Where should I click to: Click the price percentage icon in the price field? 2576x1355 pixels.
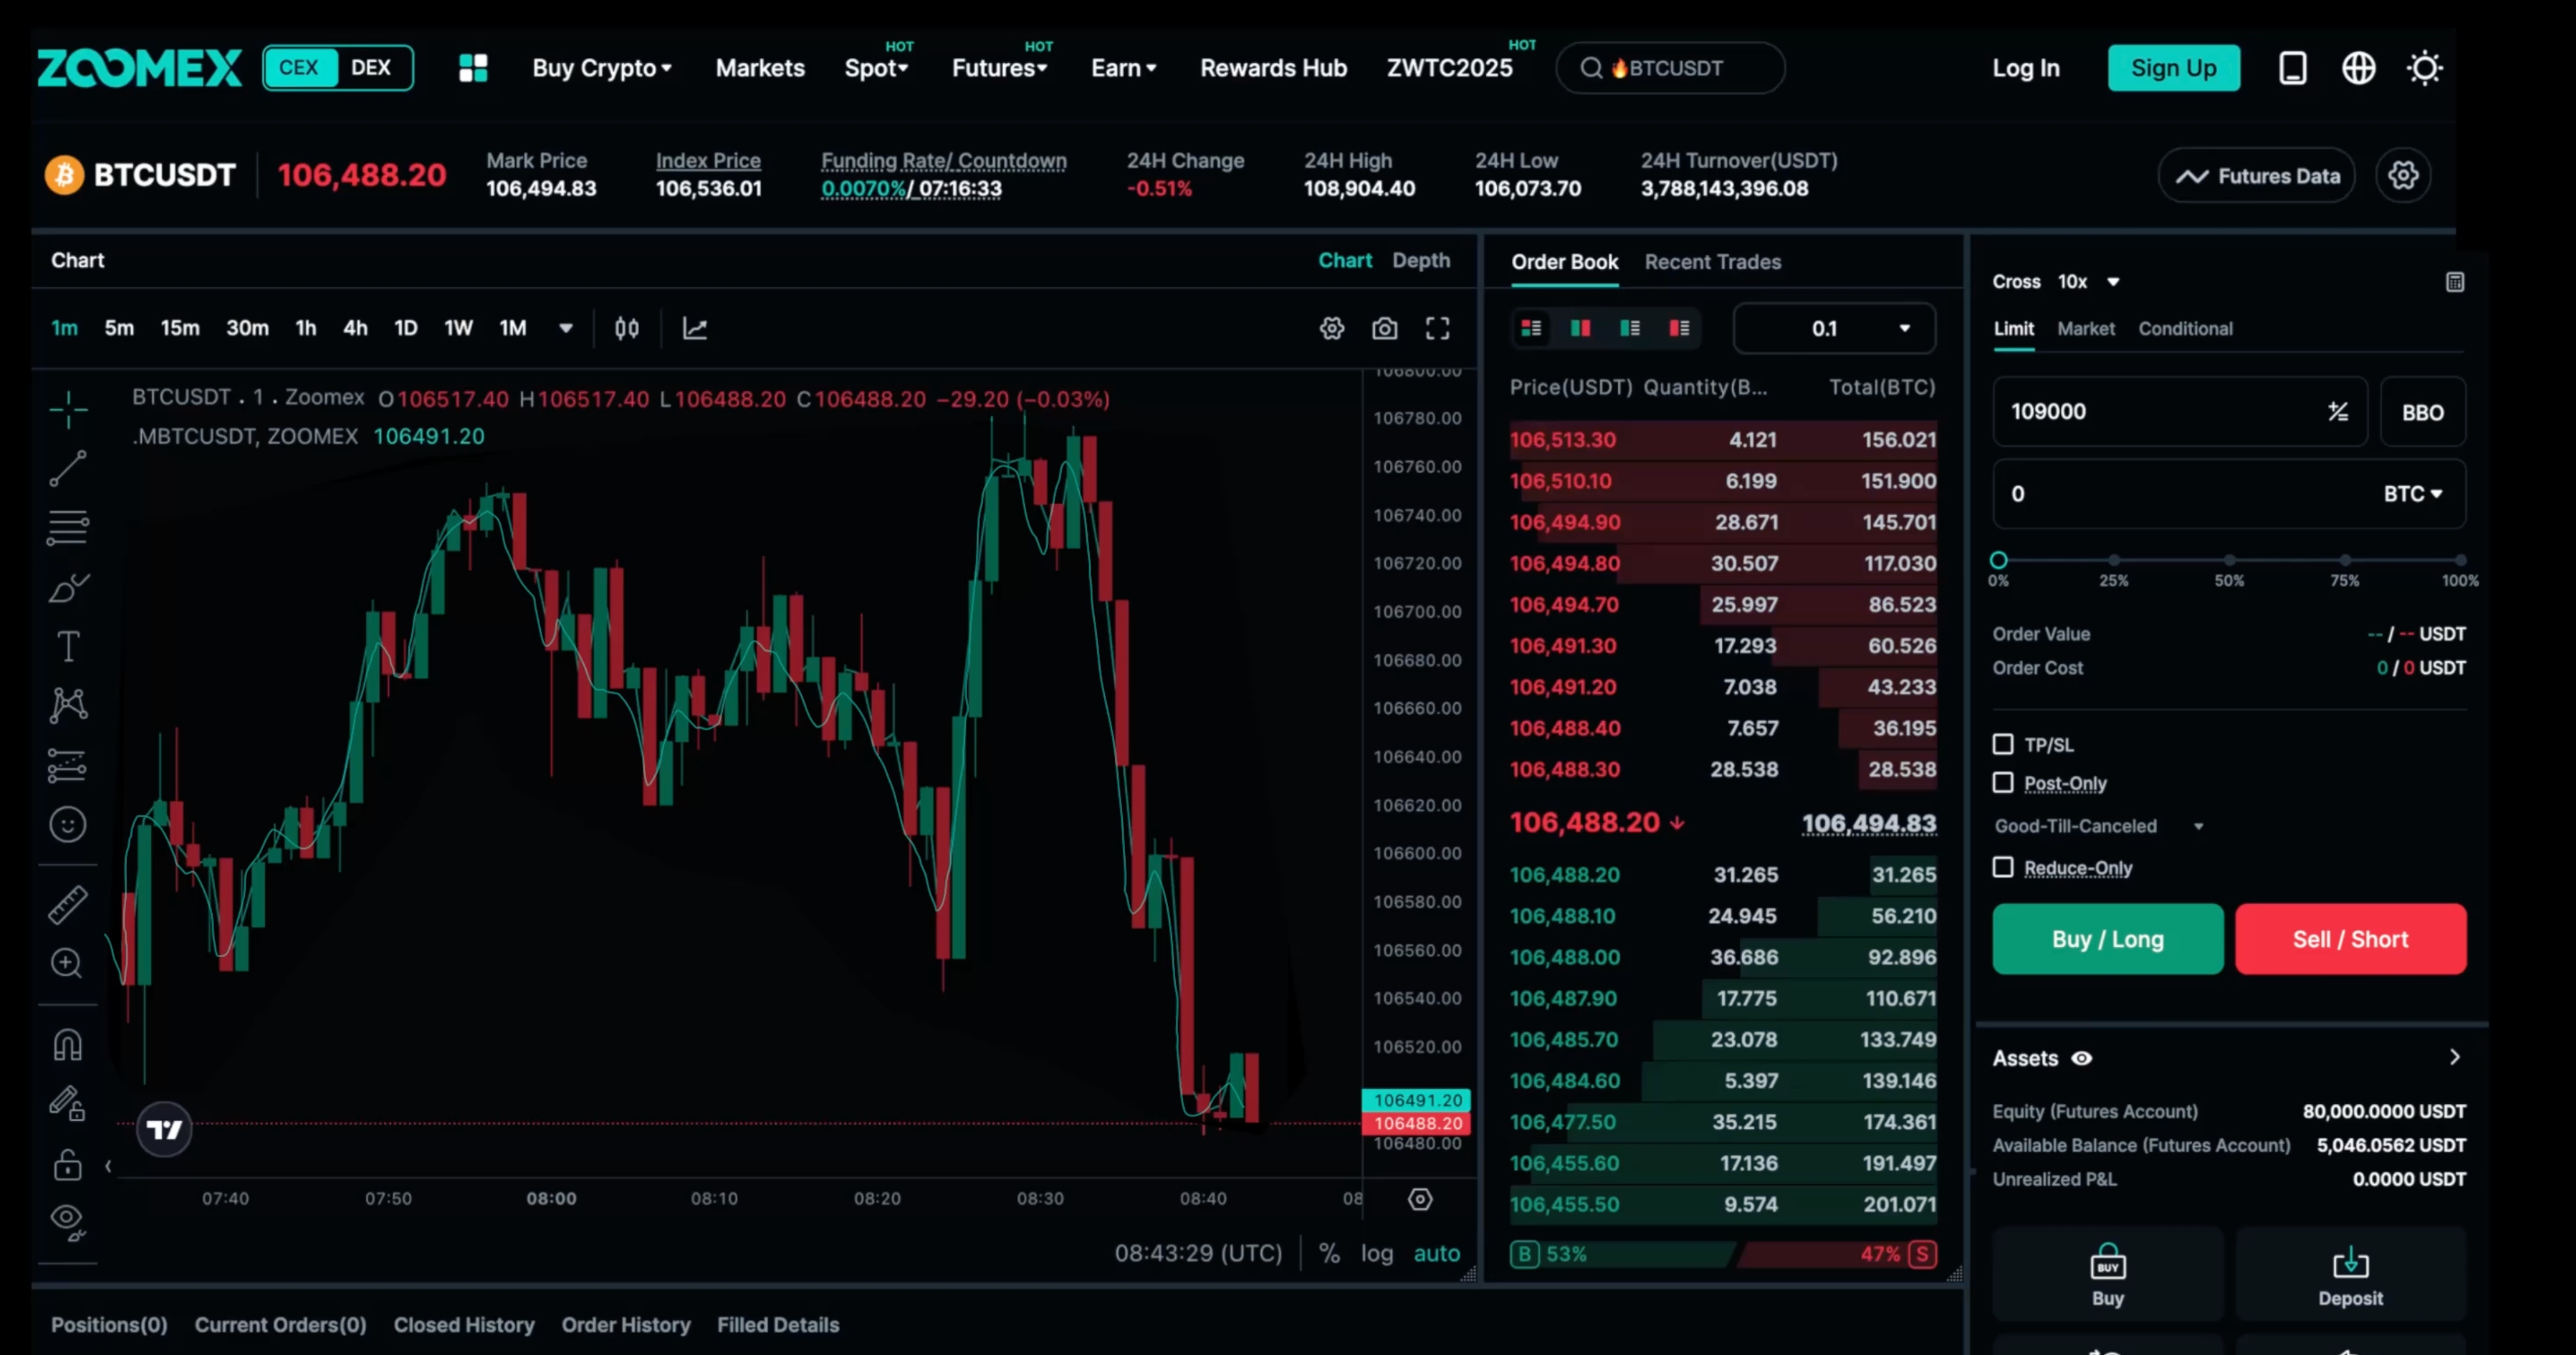(x=2338, y=411)
